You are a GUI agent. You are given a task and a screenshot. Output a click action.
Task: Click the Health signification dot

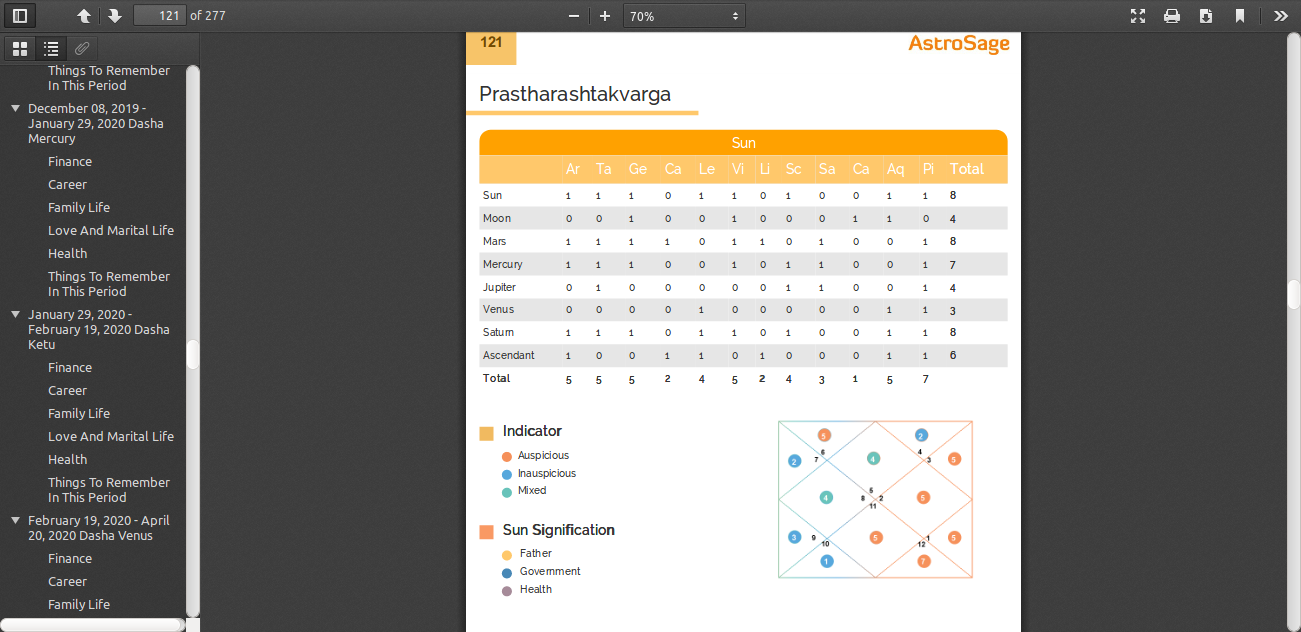click(507, 590)
